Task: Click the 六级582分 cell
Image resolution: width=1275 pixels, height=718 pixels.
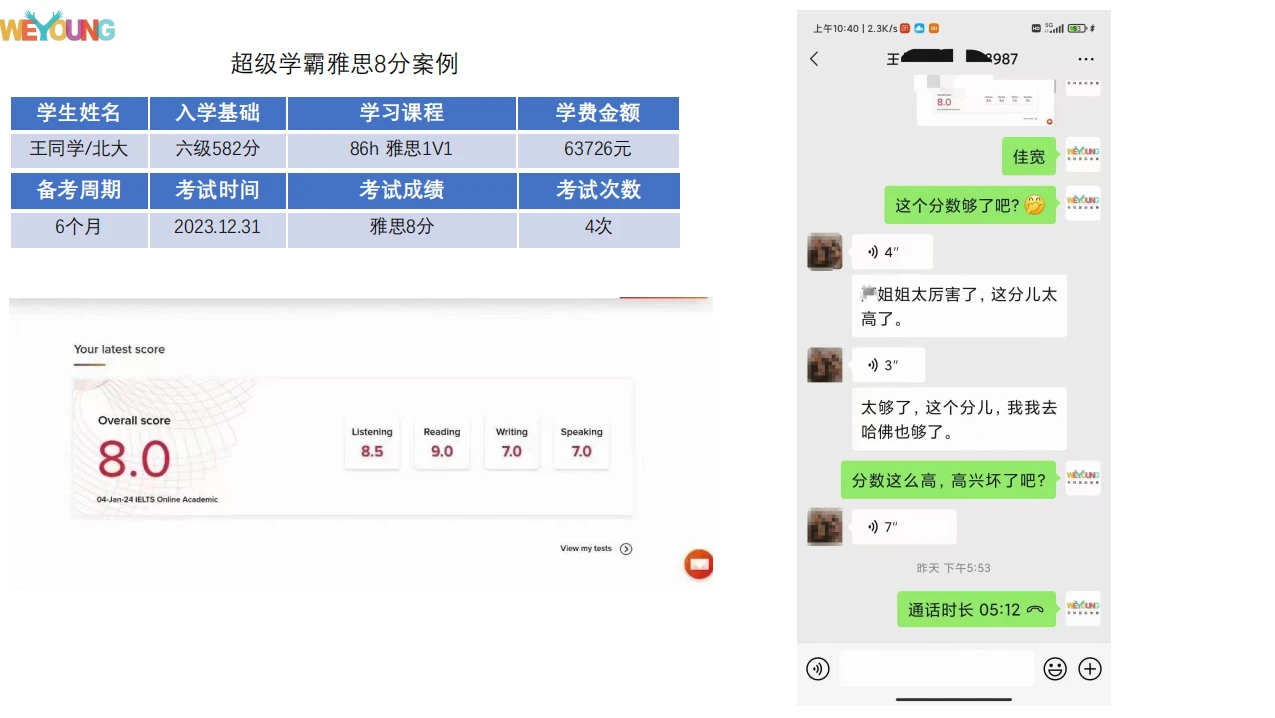Action: click(218, 150)
